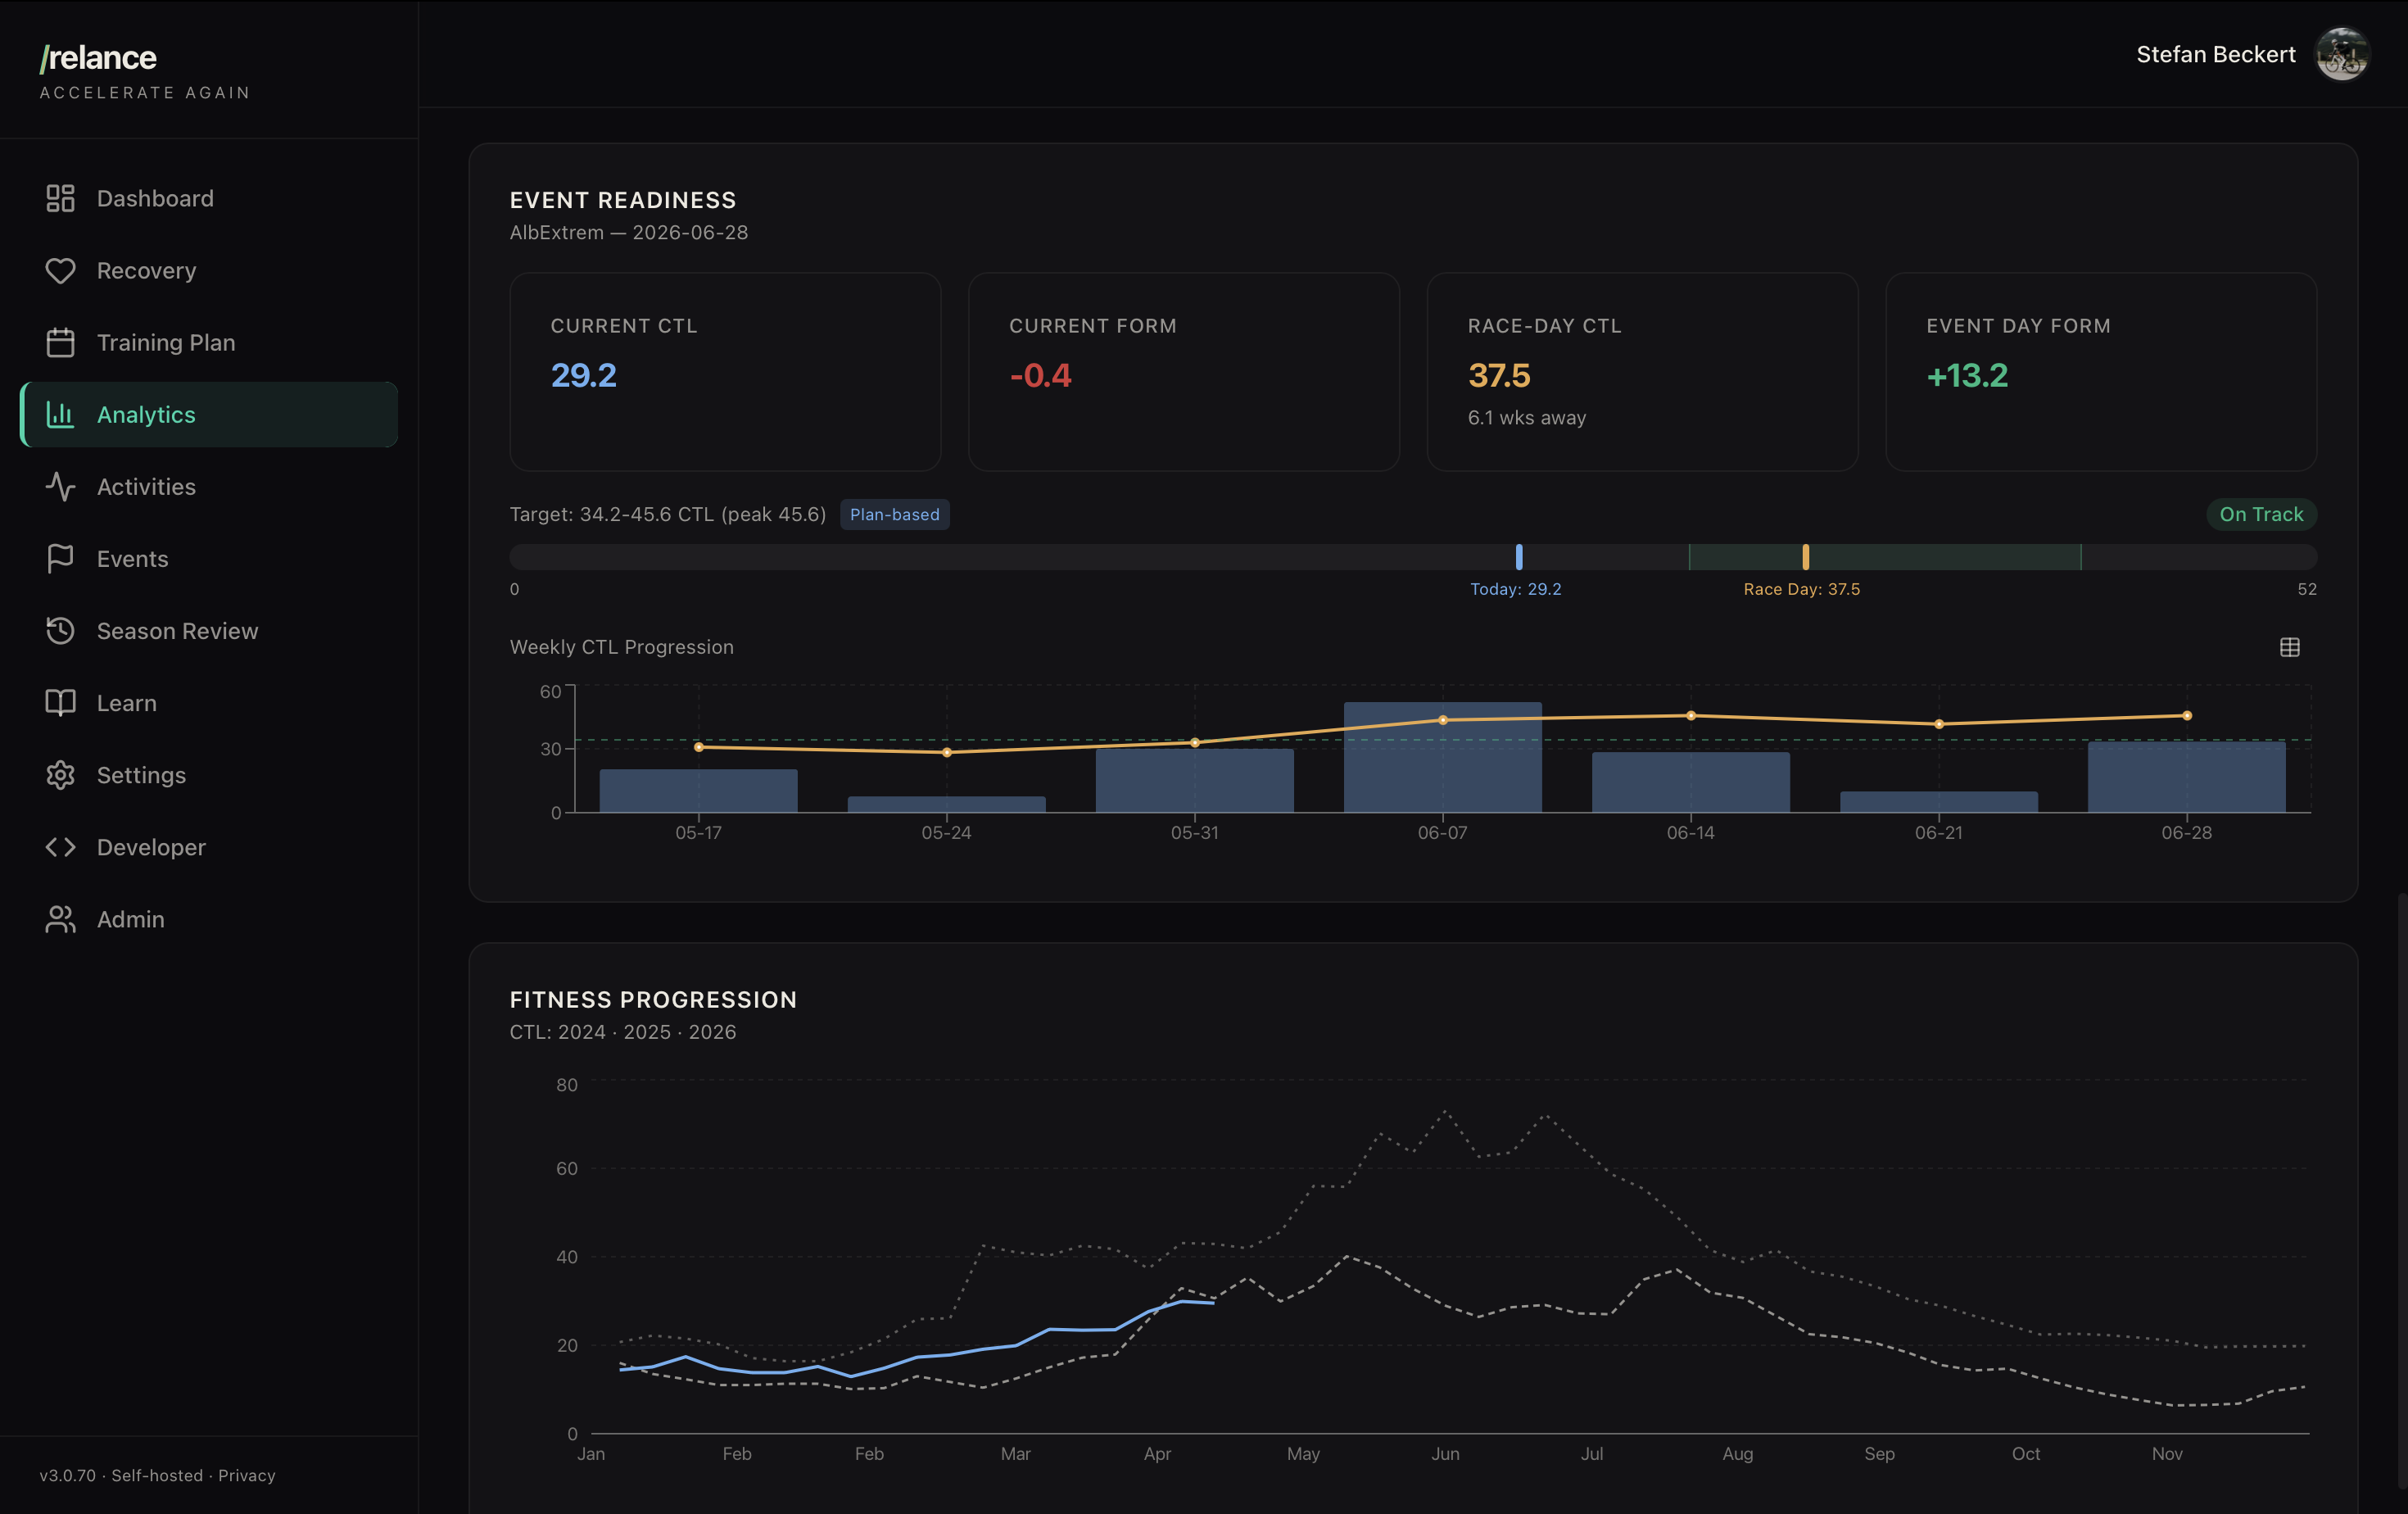This screenshot has height=1514, width=2408.
Task: Click 'AlbExtrem — 2026-06-28' subtitle
Action: 628,232
